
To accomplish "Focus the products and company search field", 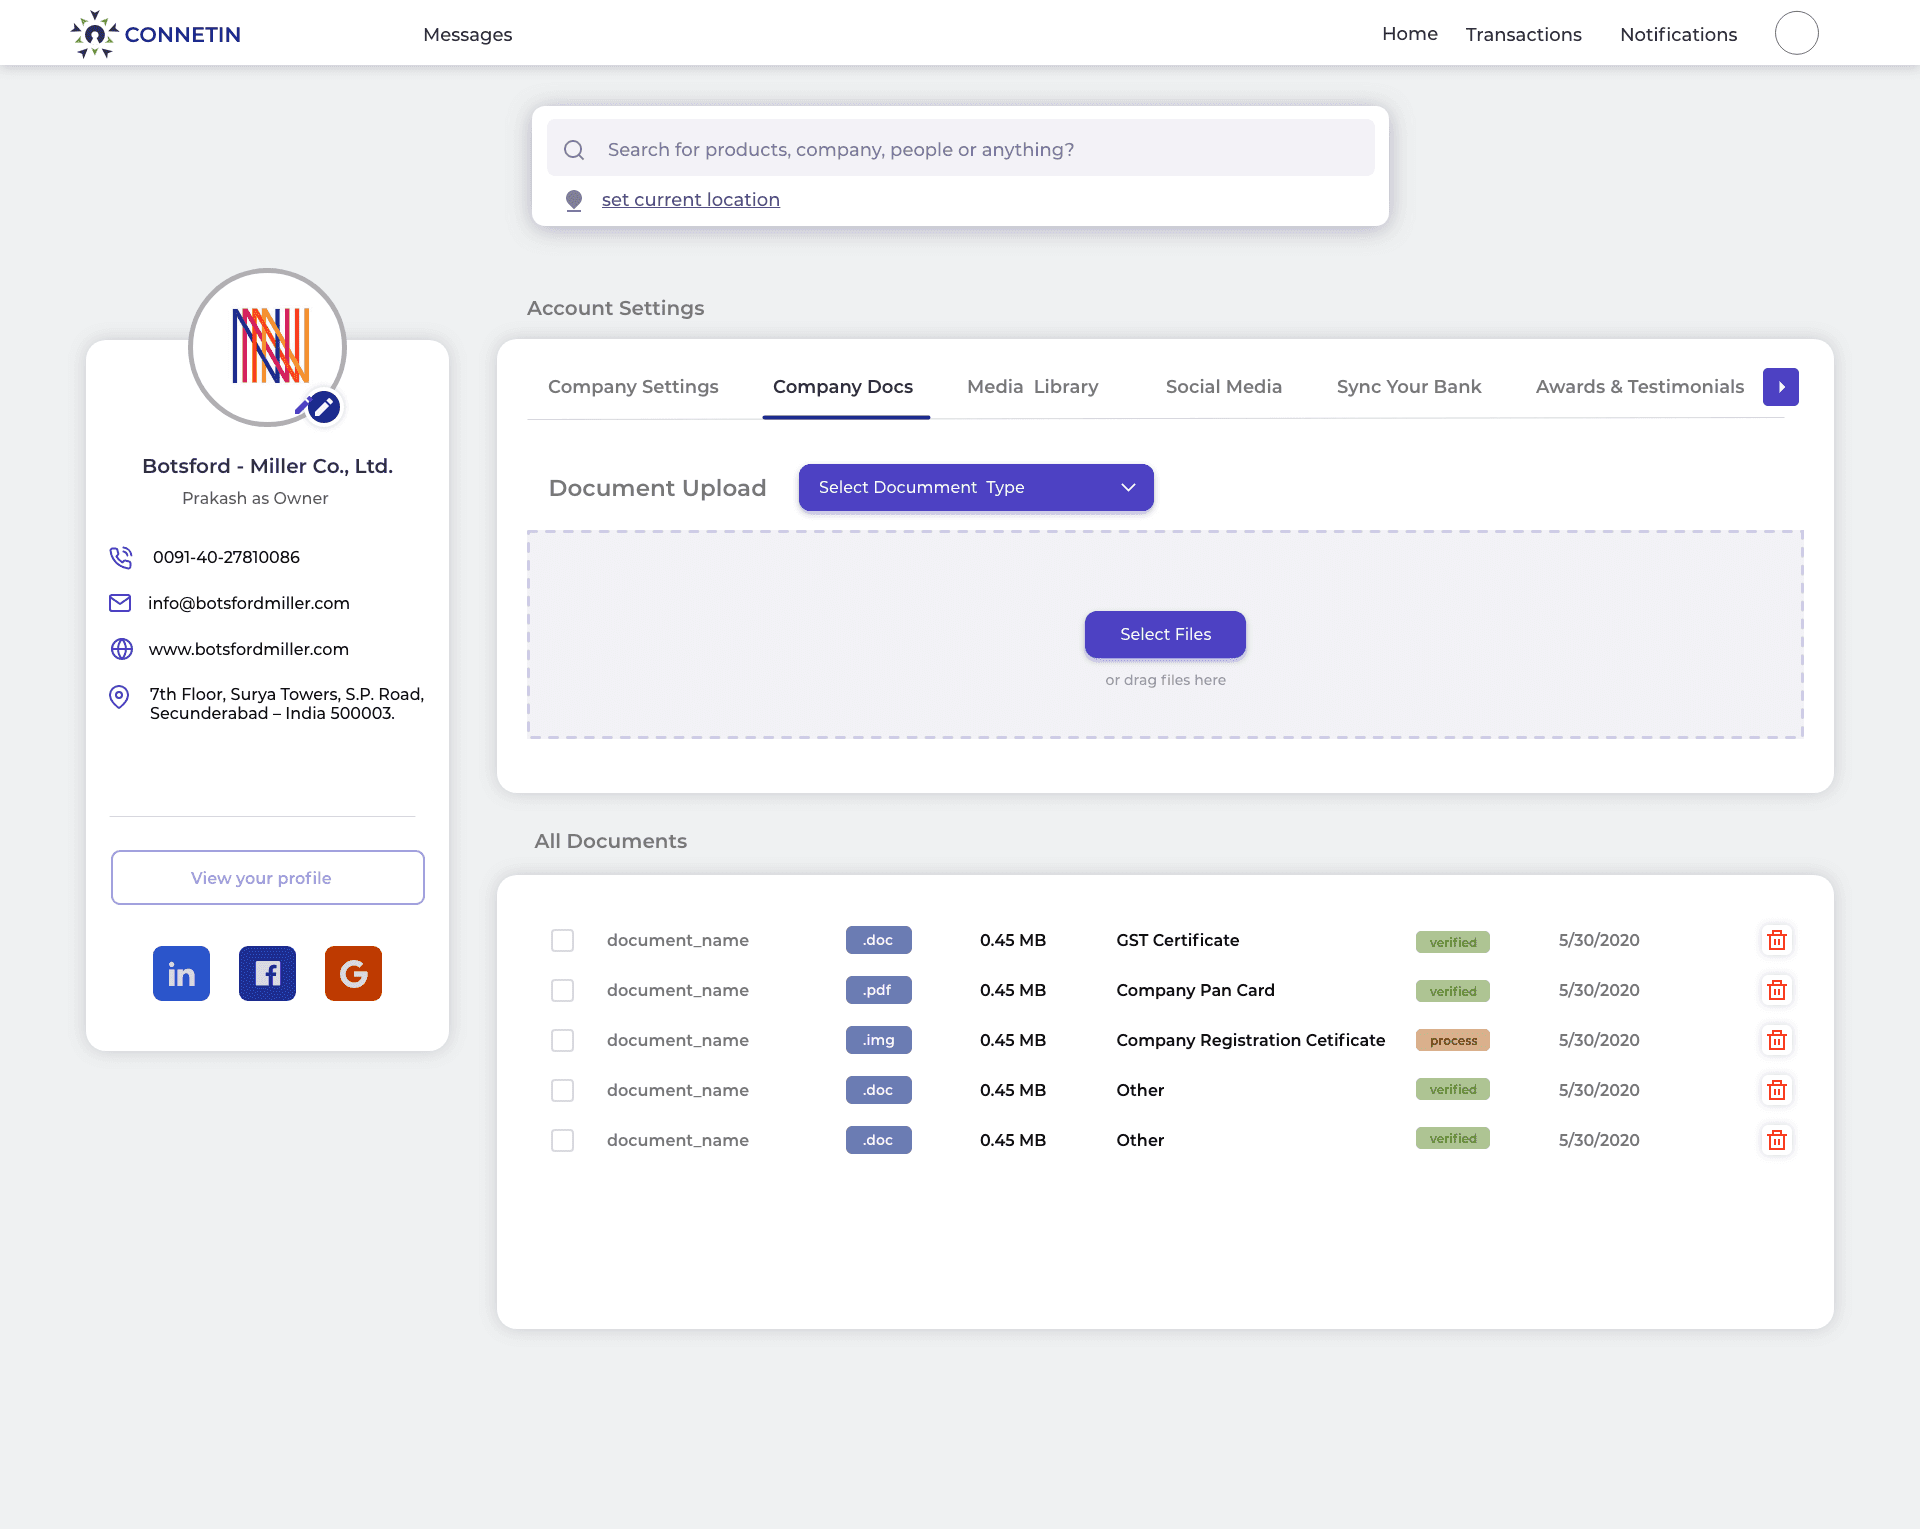I will (x=960, y=149).
